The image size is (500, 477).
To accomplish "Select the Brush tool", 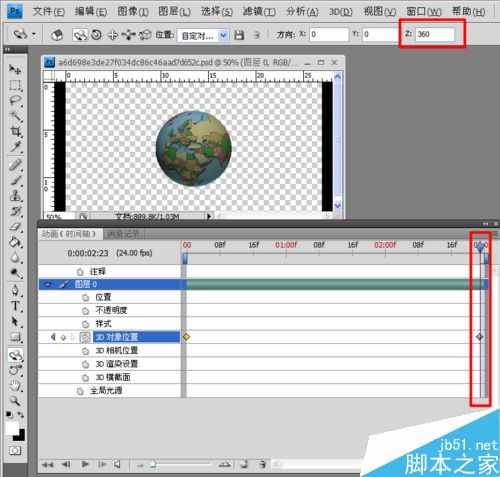I will [15, 180].
